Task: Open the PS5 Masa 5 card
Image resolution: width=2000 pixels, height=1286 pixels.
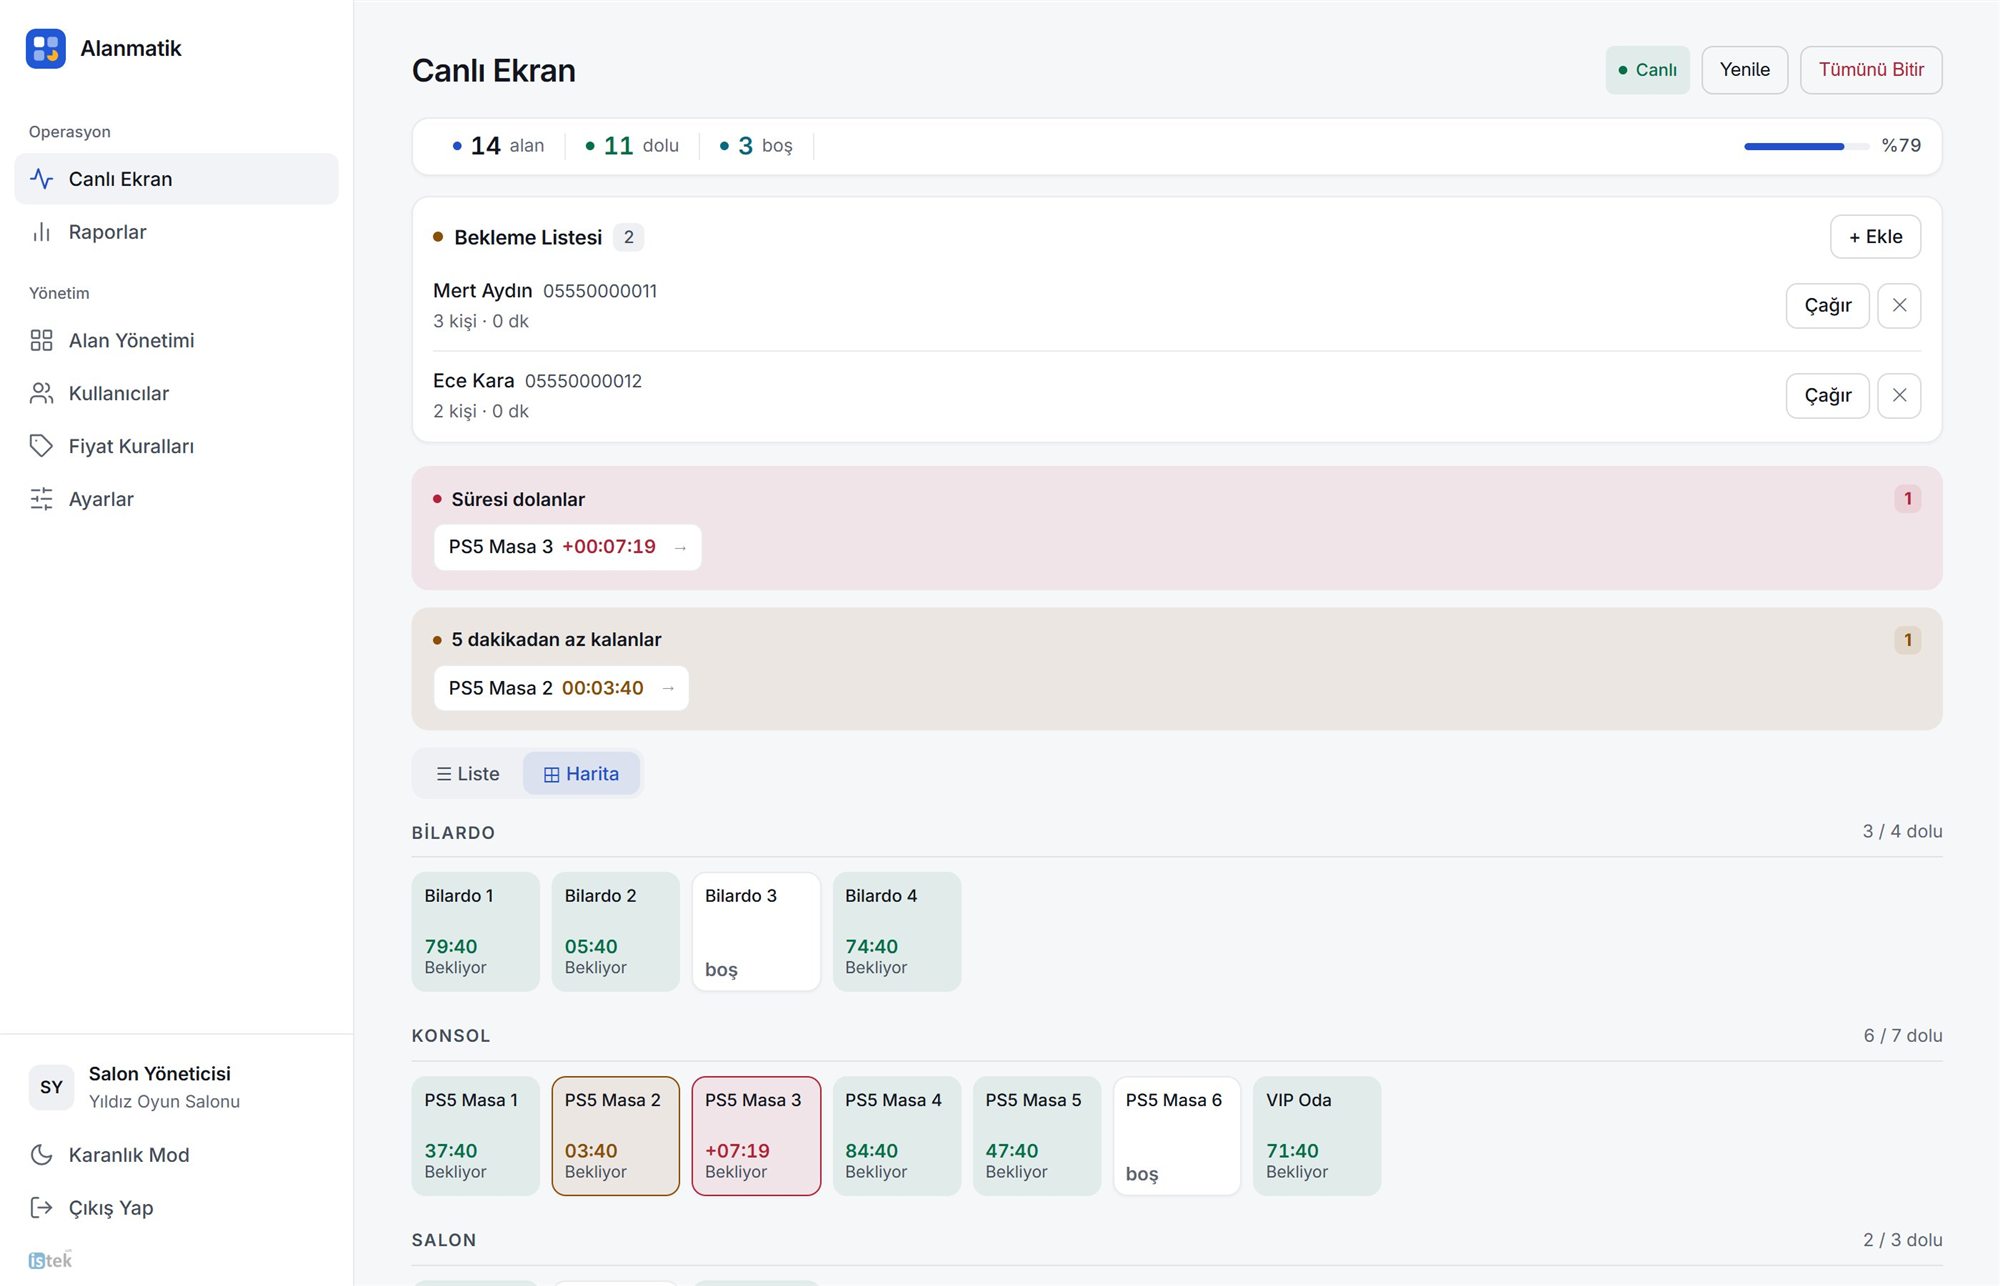Action: coord(1036,1136)
